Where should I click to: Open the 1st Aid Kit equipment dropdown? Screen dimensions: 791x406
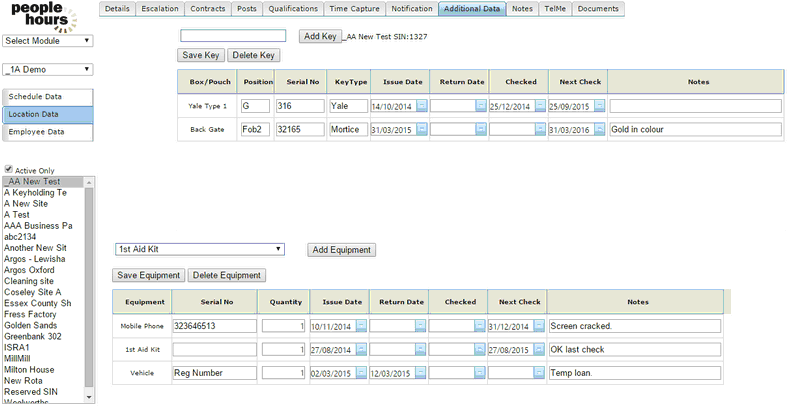coord(200,249)
